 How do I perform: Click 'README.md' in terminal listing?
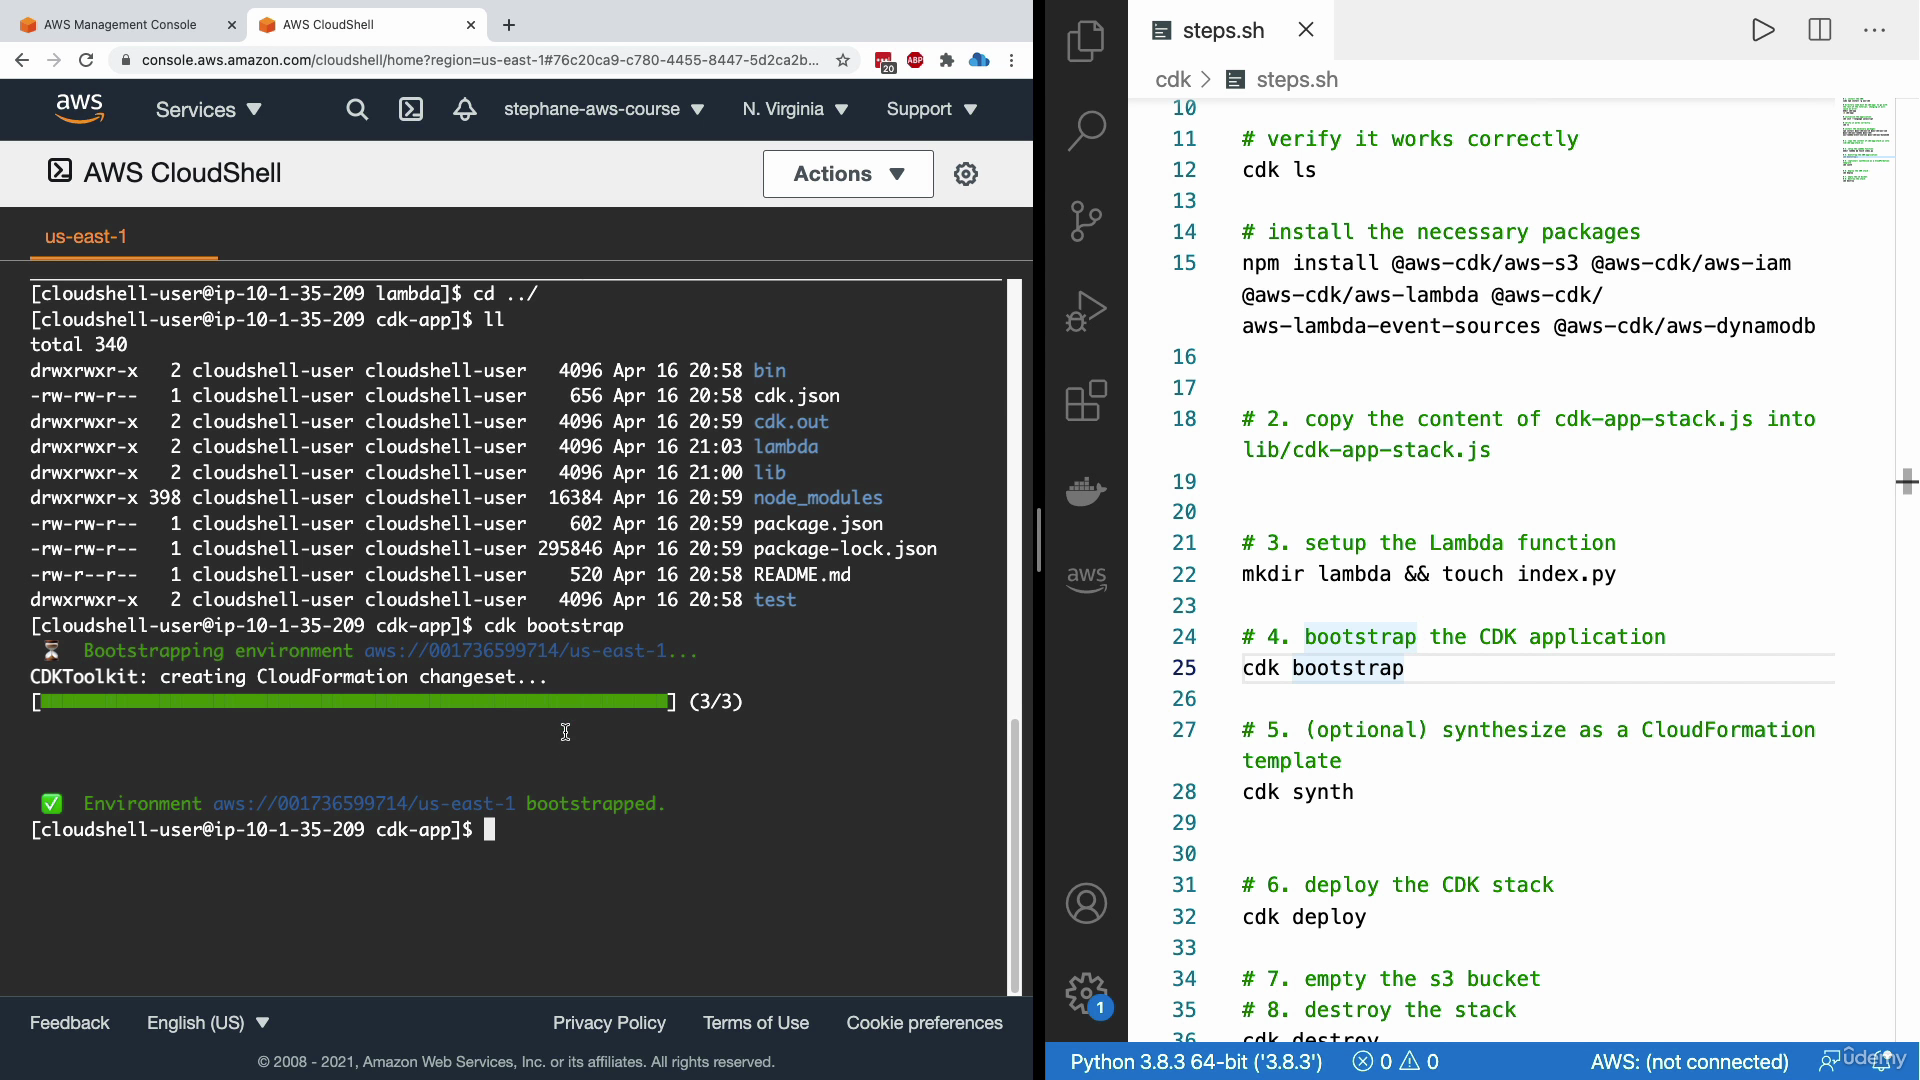click(802, 575)
